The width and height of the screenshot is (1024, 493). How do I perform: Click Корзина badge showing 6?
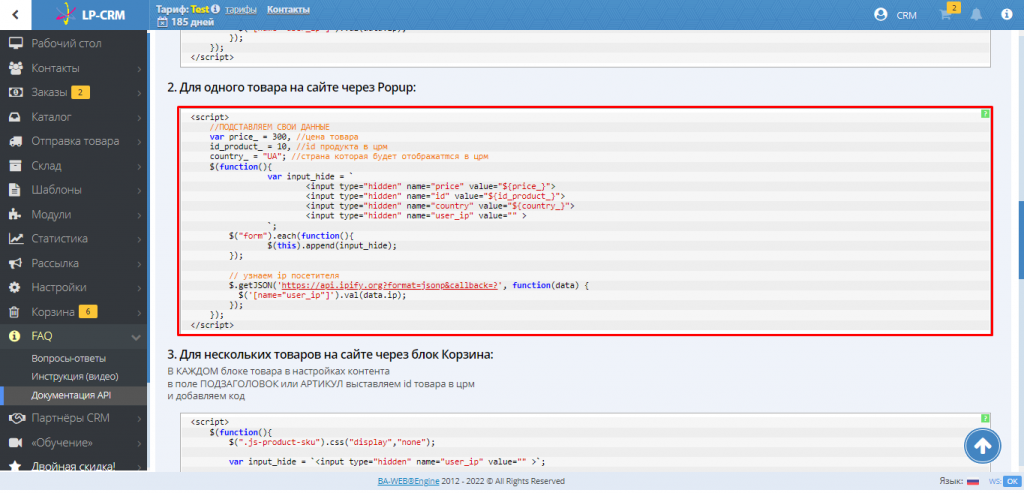point(88,311)
